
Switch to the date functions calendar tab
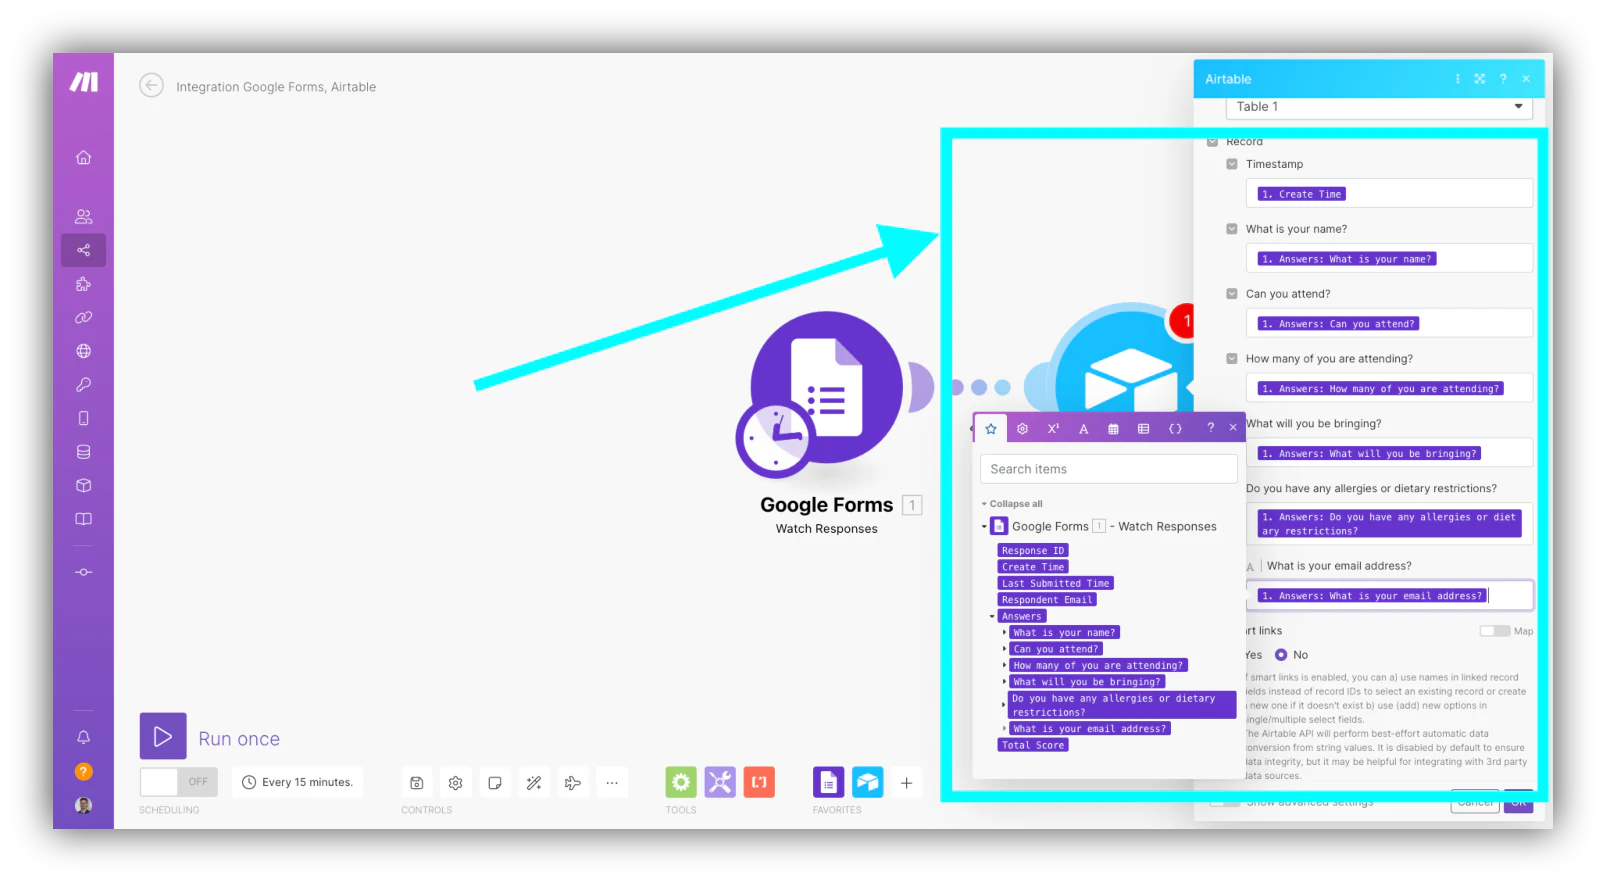(1113, 429)
